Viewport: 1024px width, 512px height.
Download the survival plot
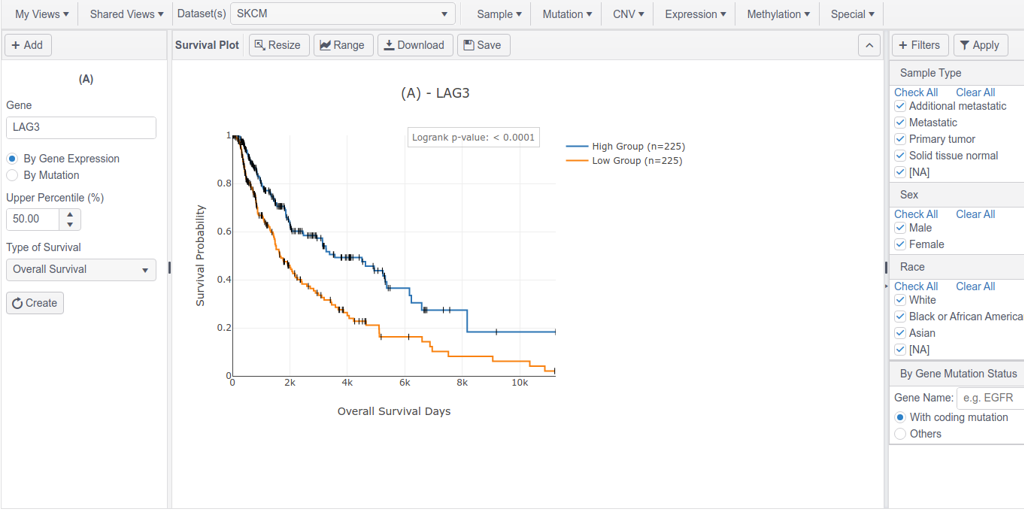coord(414,45)
